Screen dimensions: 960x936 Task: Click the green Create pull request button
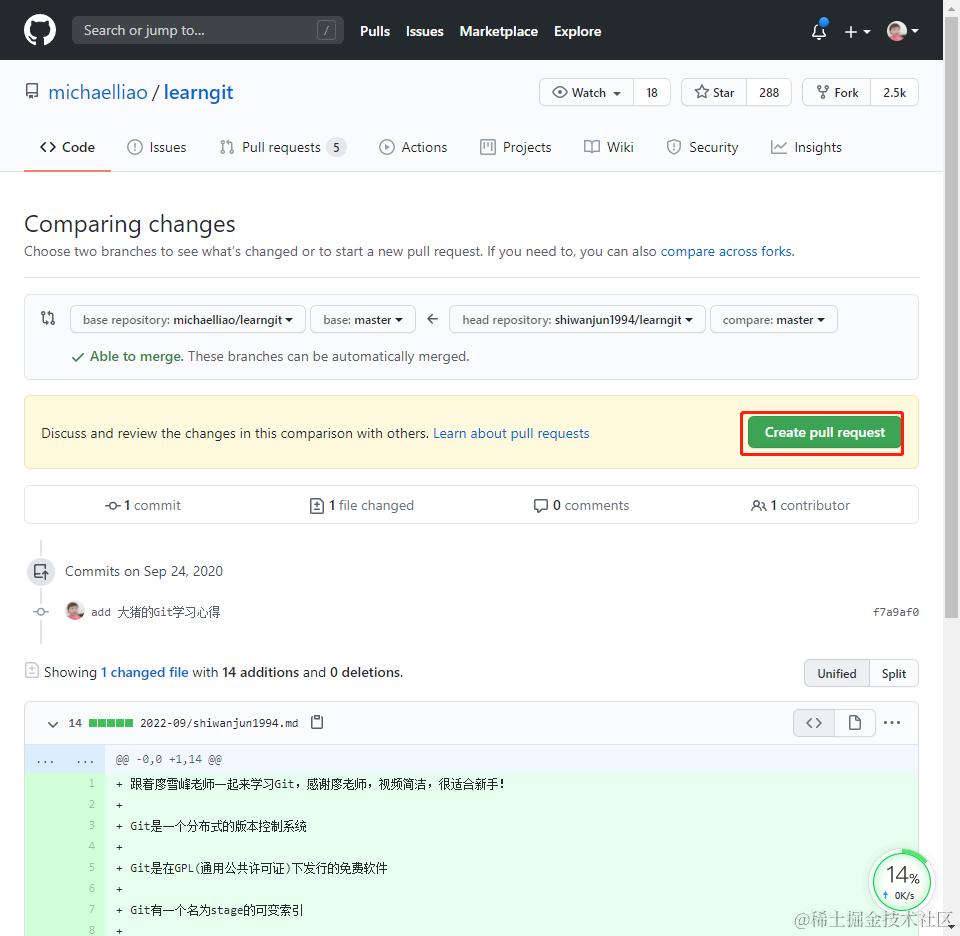point(824,432)
